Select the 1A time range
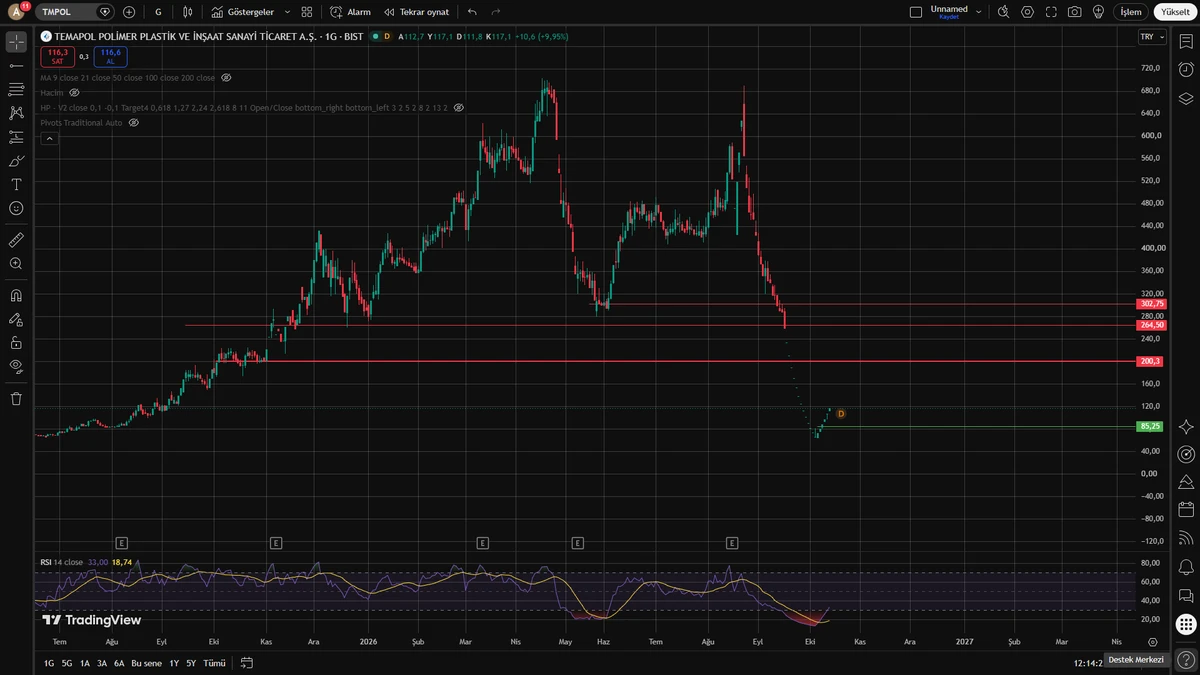 click(x=85, y=663)
